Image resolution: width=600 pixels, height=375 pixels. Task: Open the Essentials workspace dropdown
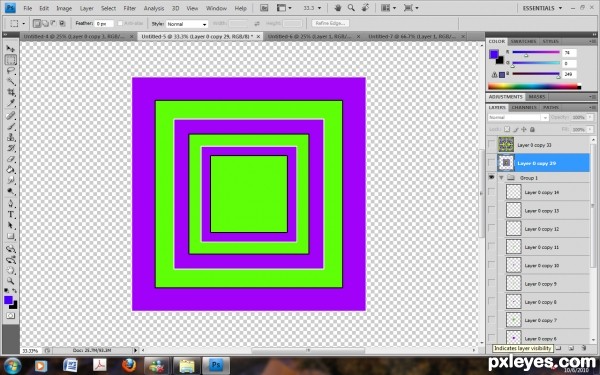pos(542,8)
